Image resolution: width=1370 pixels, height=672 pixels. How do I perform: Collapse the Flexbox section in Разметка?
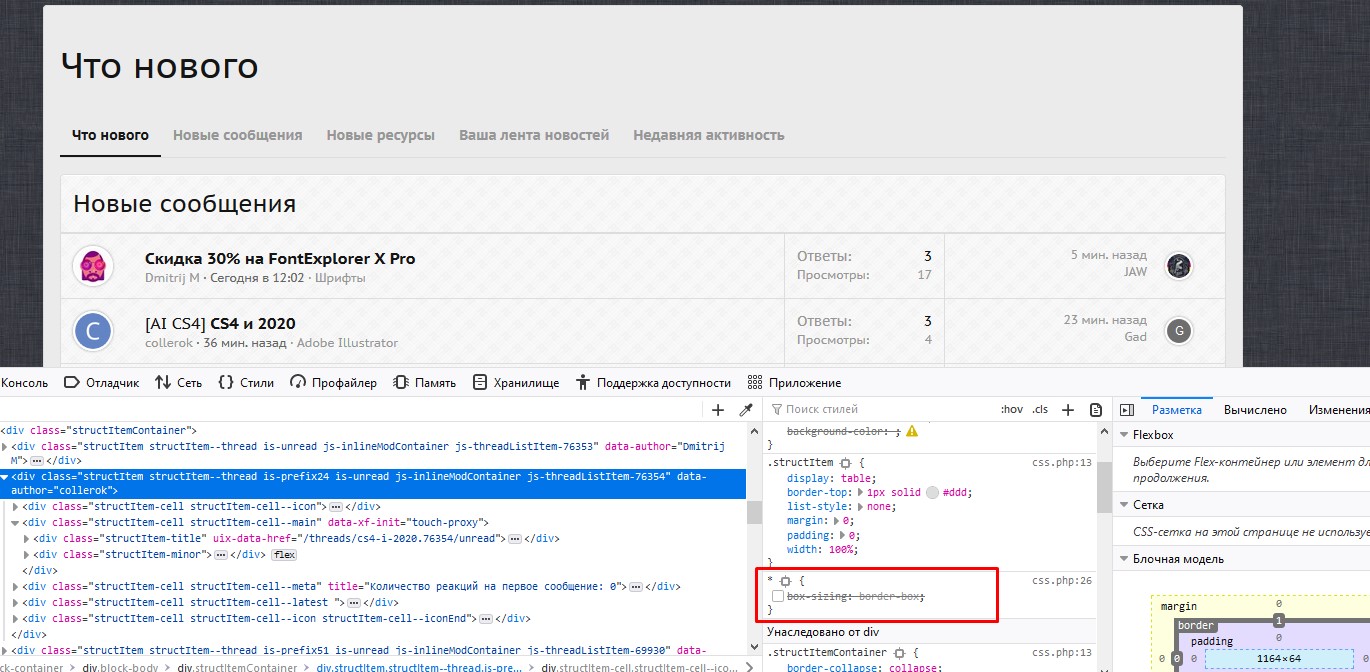(x=1125, y=434)
